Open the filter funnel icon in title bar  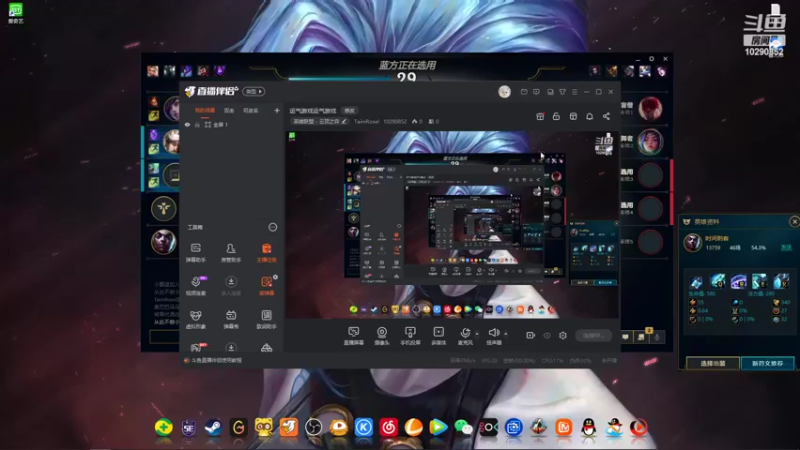[x=562, y=92]
